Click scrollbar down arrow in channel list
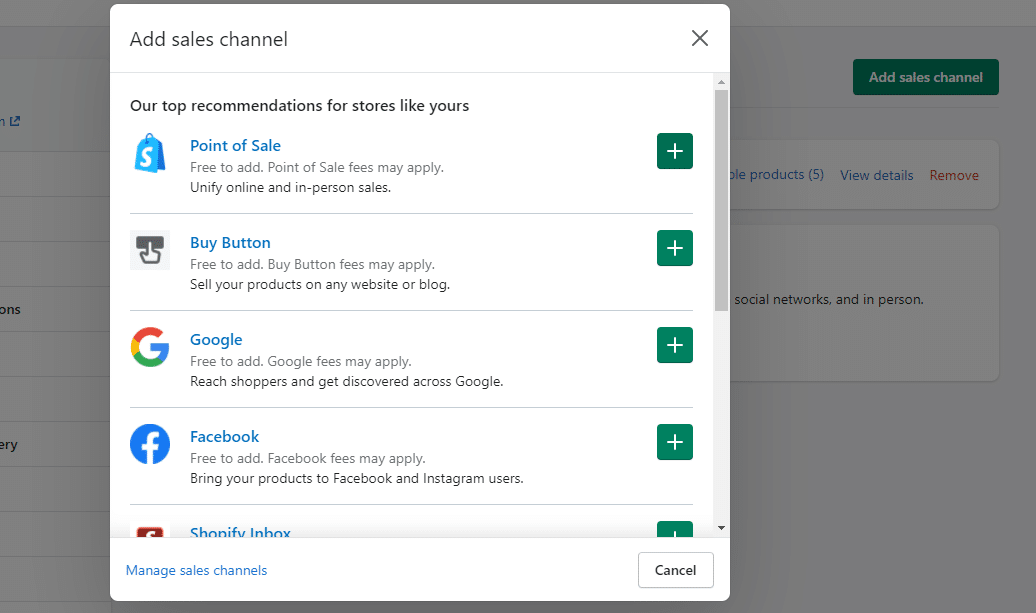 (x=721, y=528)
